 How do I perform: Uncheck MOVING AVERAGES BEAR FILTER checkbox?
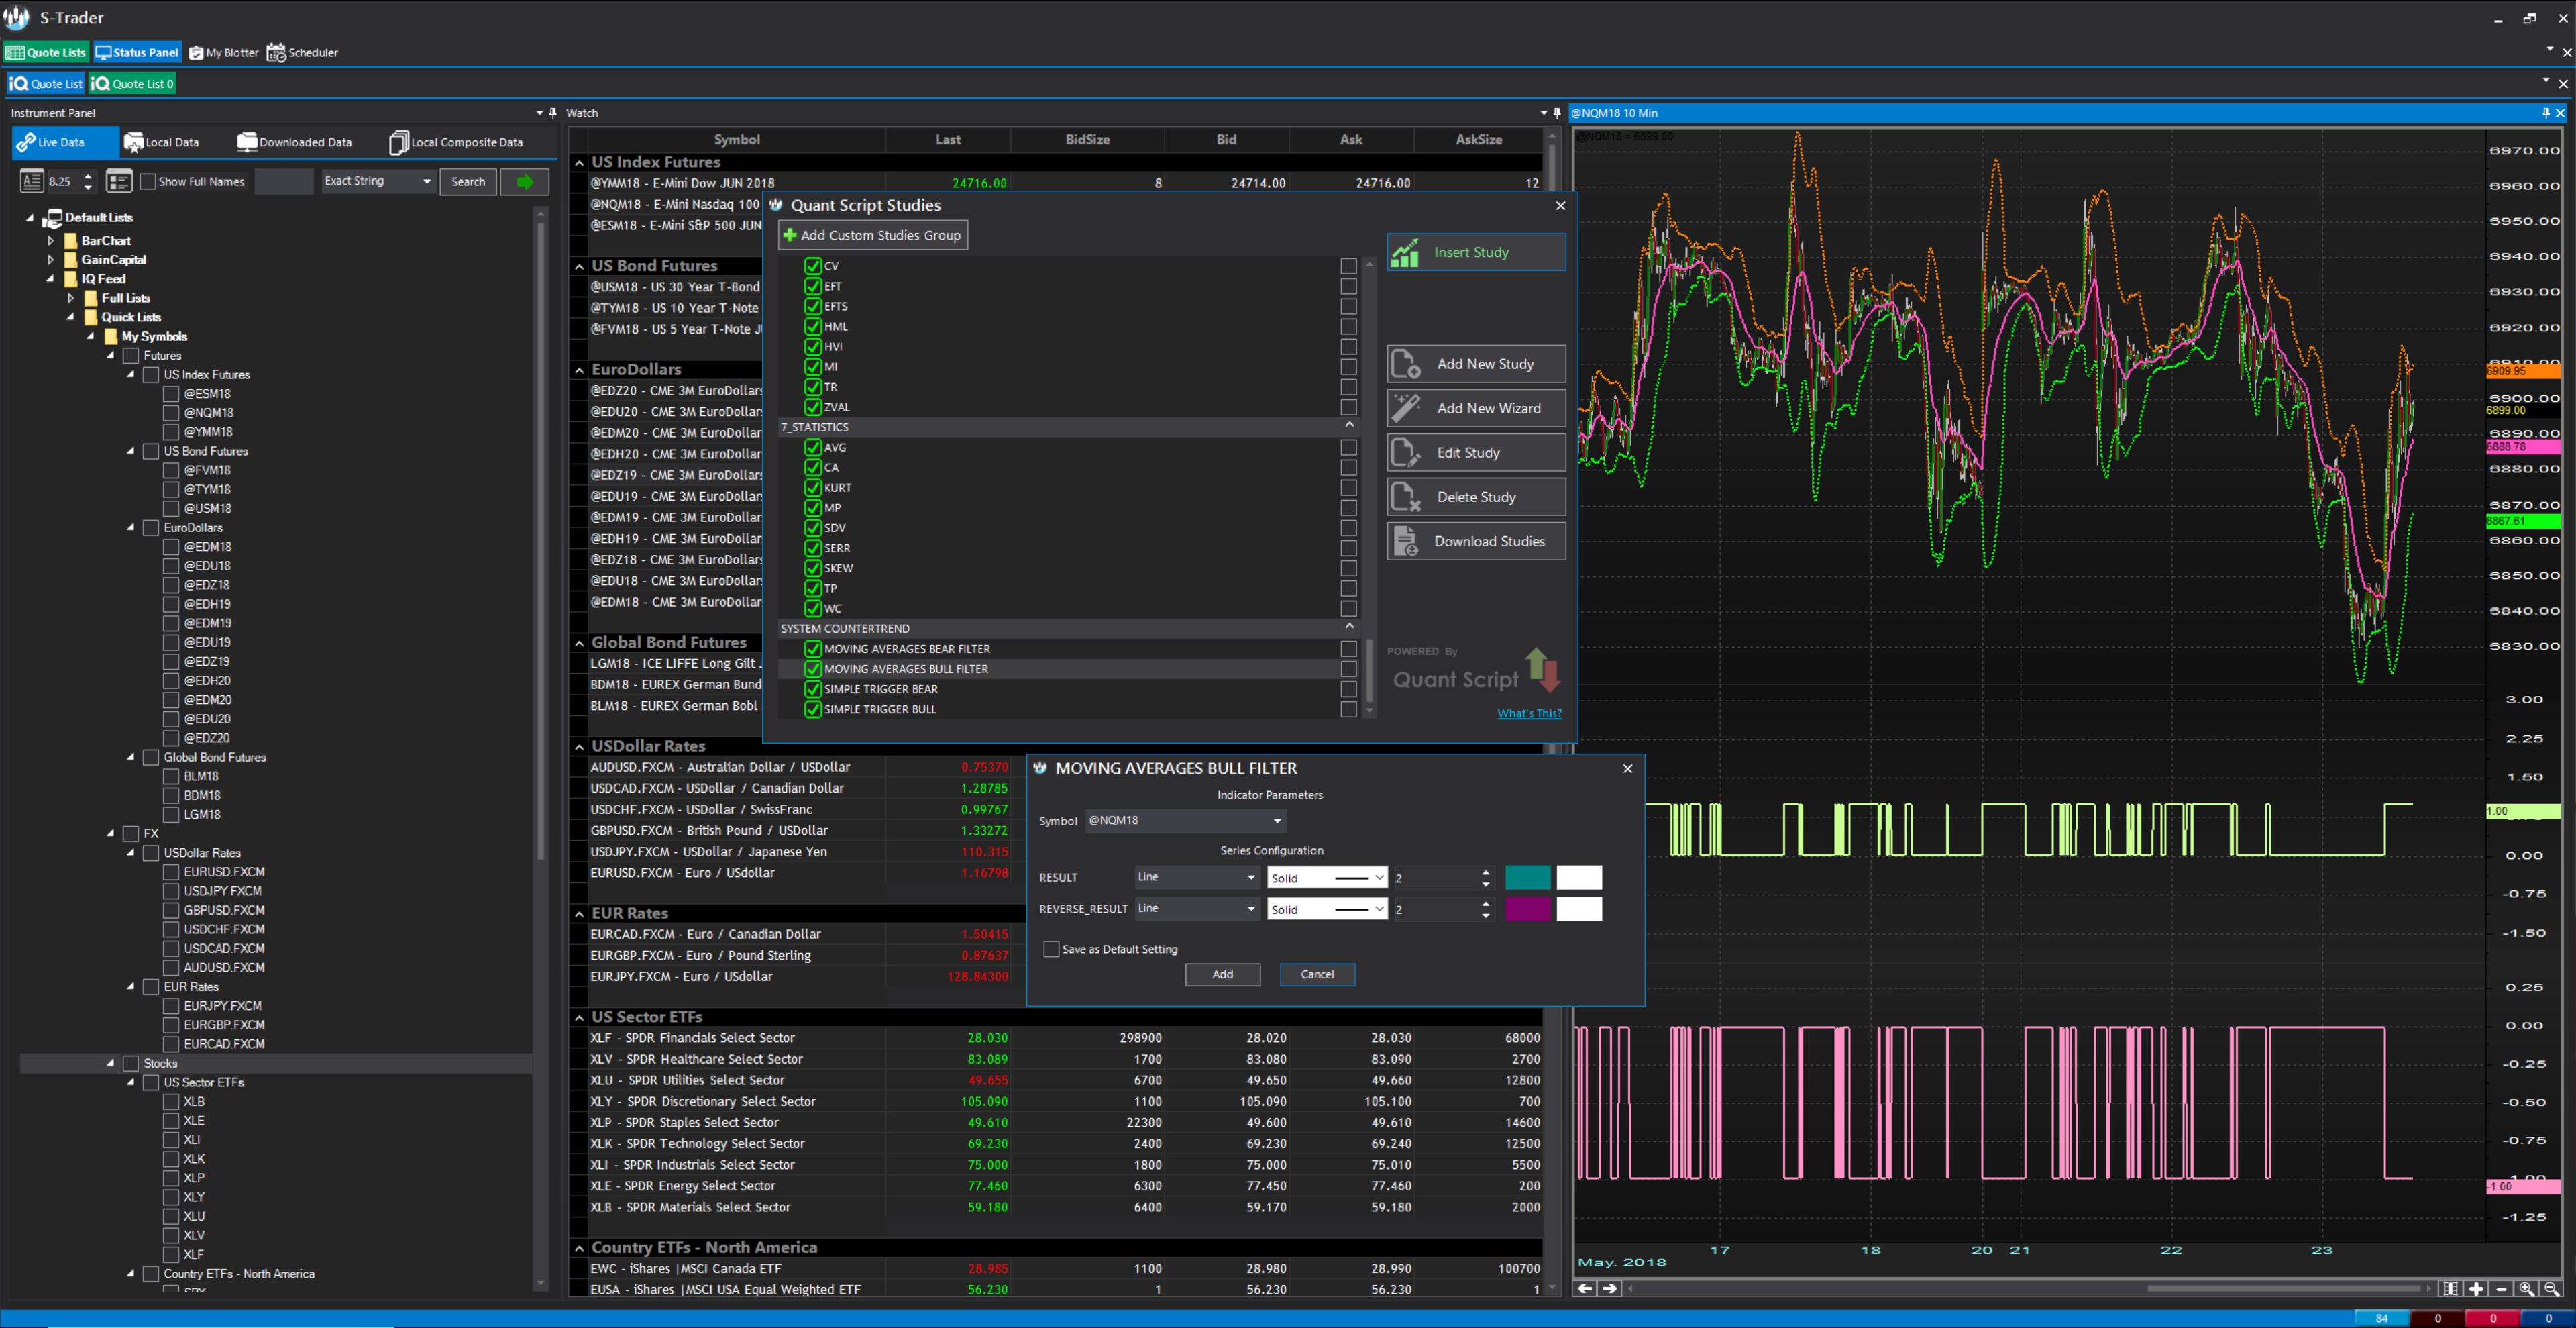tap(813, 649)
